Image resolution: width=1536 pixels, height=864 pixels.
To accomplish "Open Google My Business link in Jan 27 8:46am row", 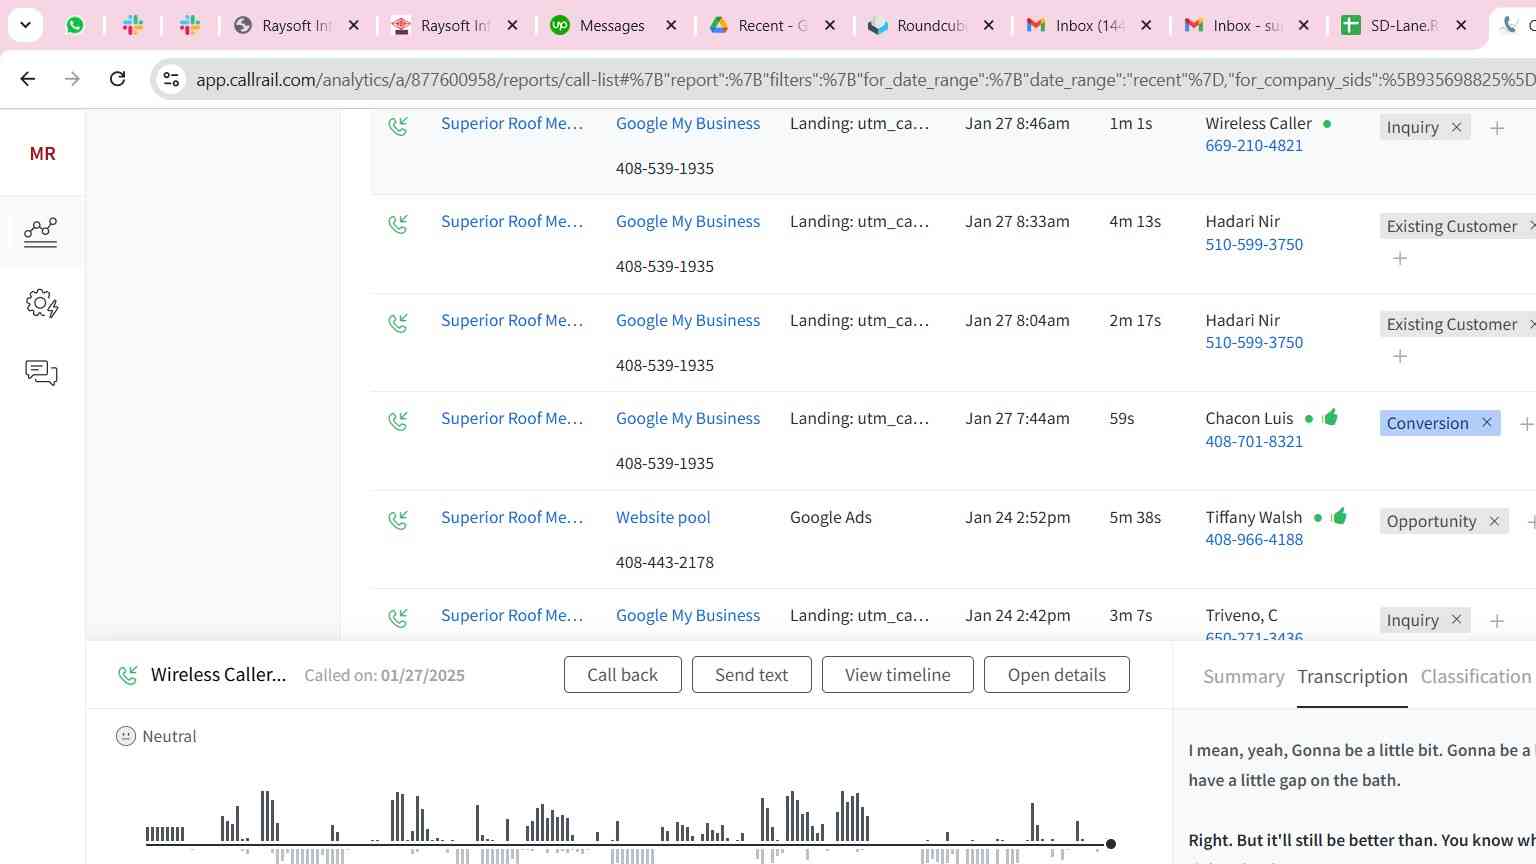I will 688,123.
